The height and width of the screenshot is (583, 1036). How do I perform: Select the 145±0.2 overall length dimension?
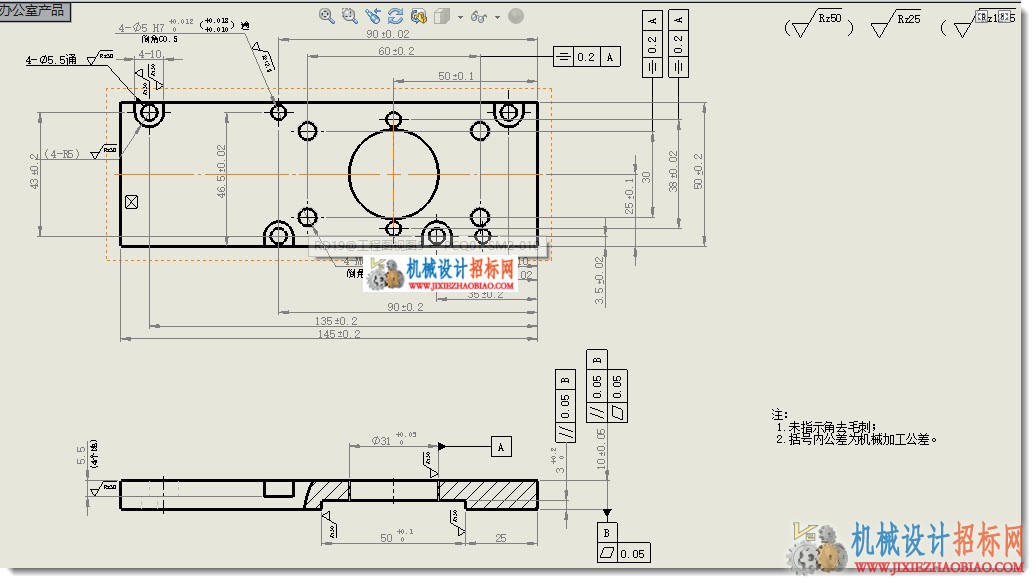click(x=339, y=334)
